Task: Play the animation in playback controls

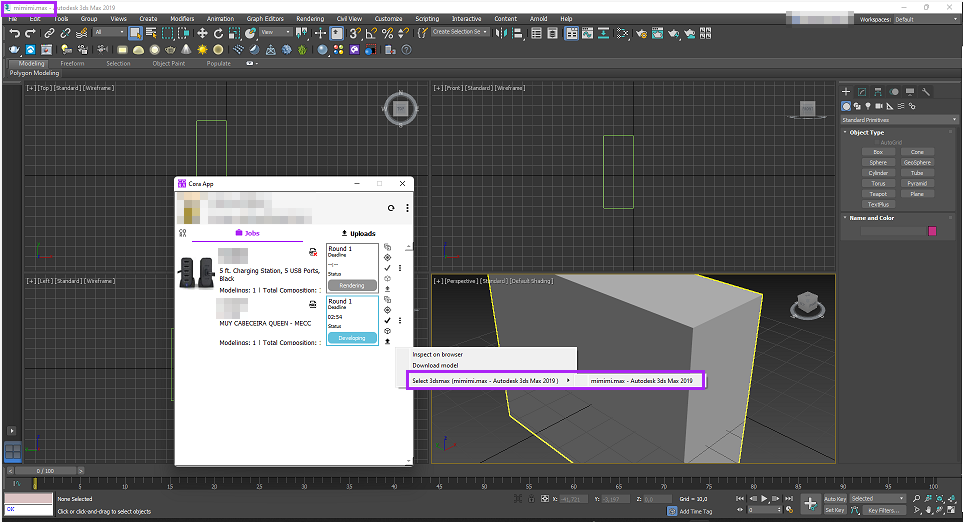Action: tap(764, 498)
